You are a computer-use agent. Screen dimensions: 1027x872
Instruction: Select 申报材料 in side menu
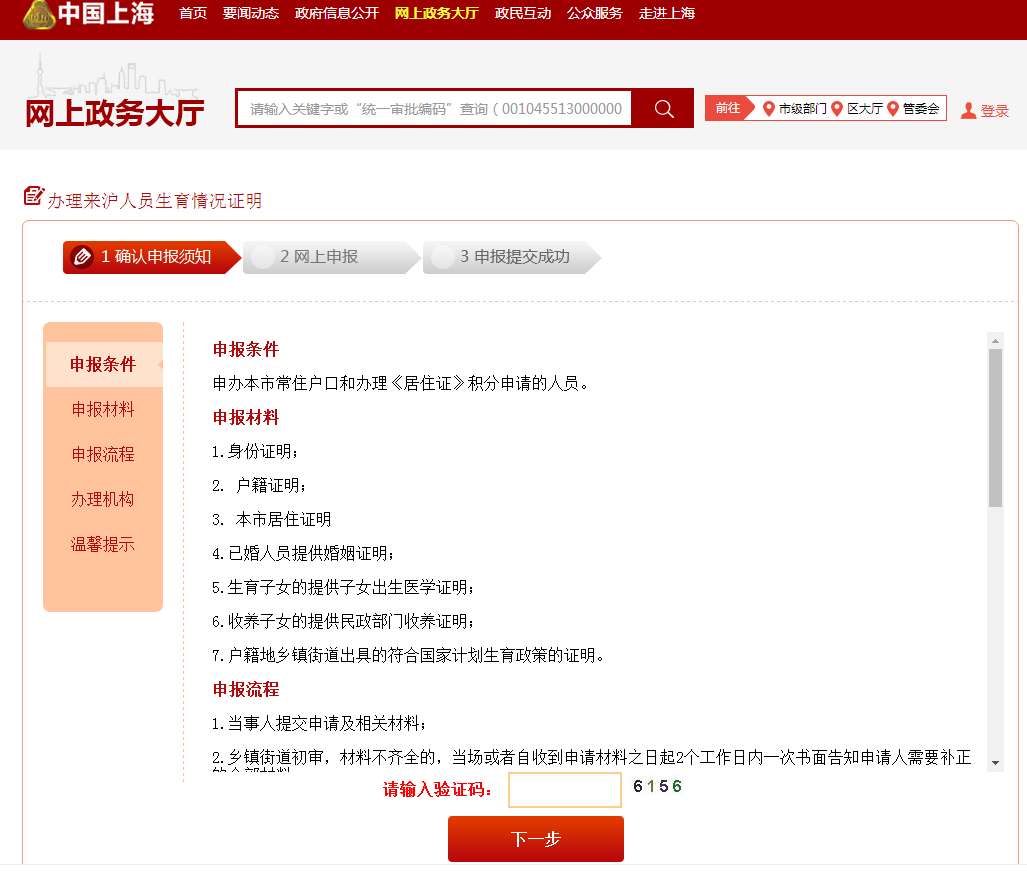(103, 409)
